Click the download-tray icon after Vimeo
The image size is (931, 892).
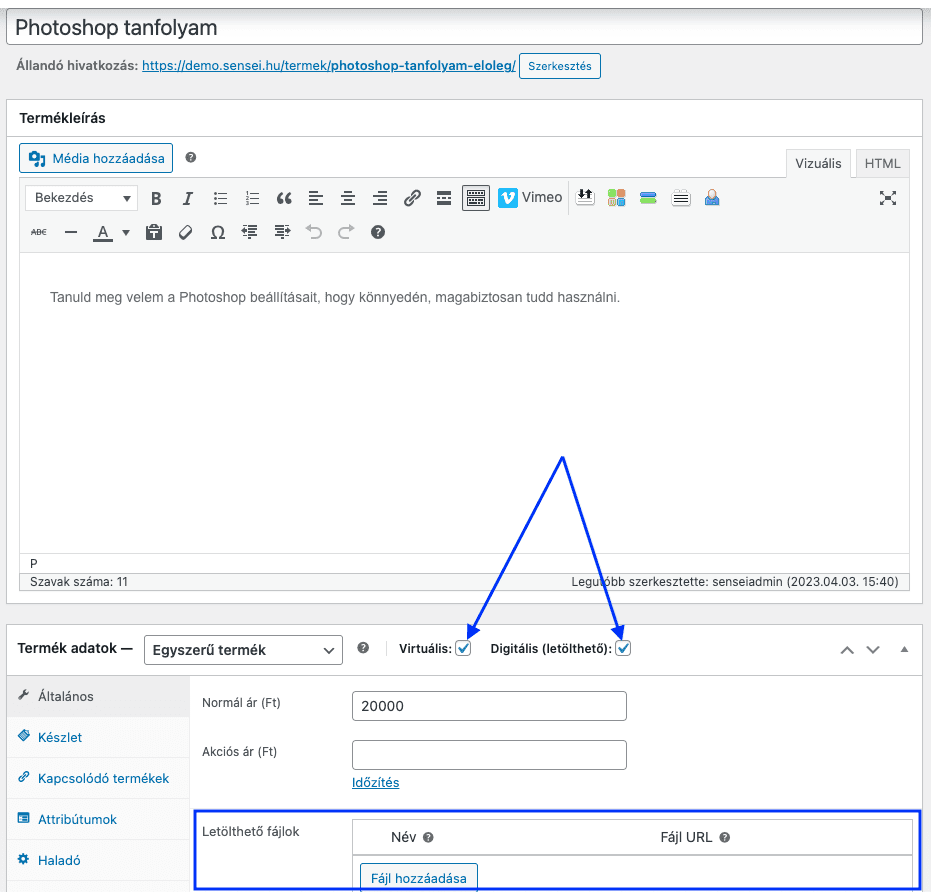click(x=585, y=198)
